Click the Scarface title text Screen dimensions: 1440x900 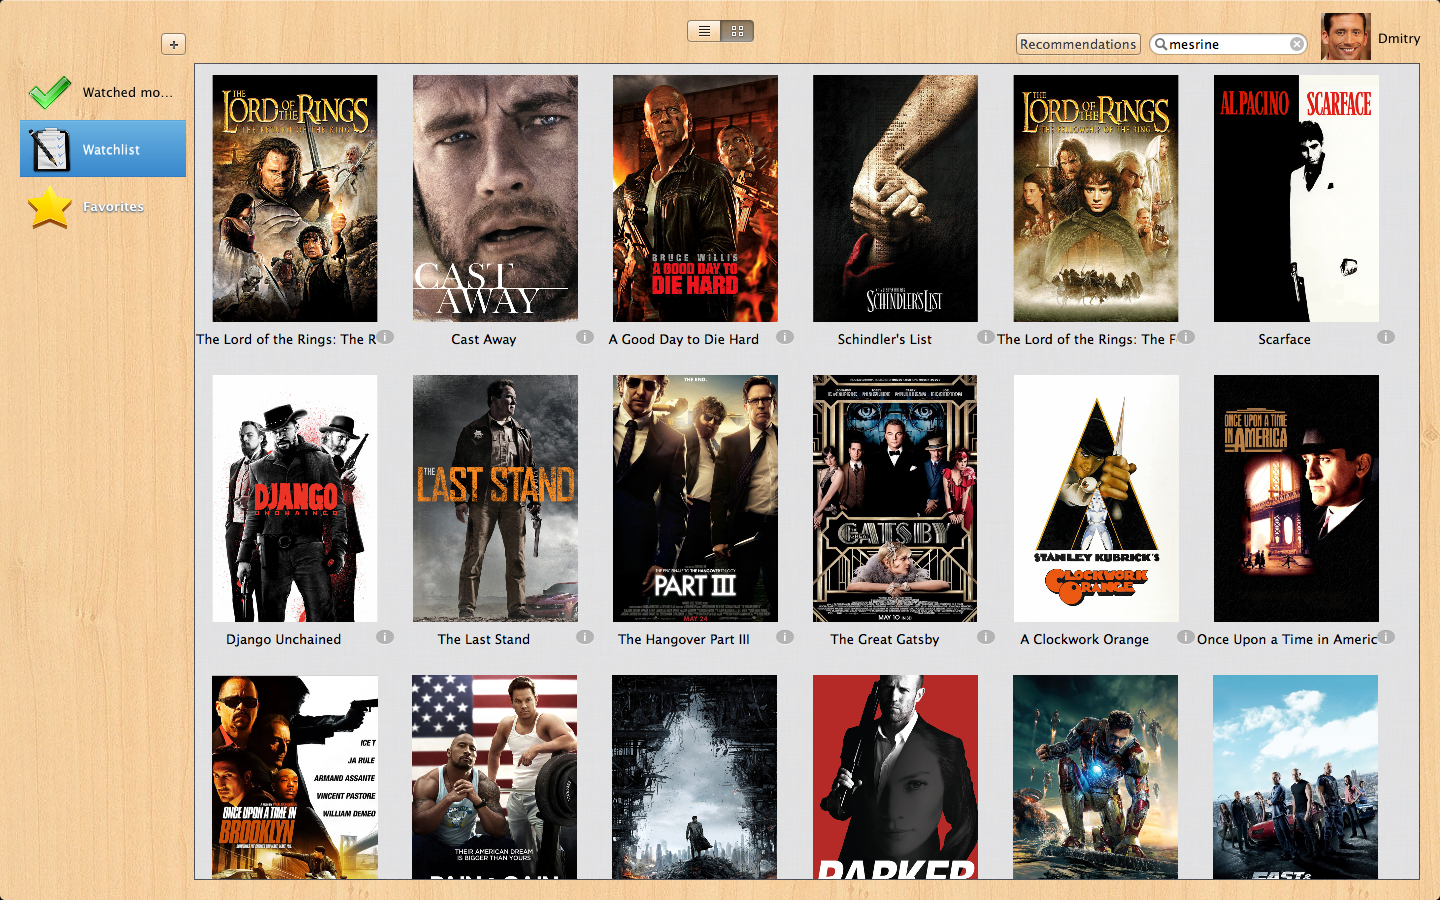point(1284,339)
